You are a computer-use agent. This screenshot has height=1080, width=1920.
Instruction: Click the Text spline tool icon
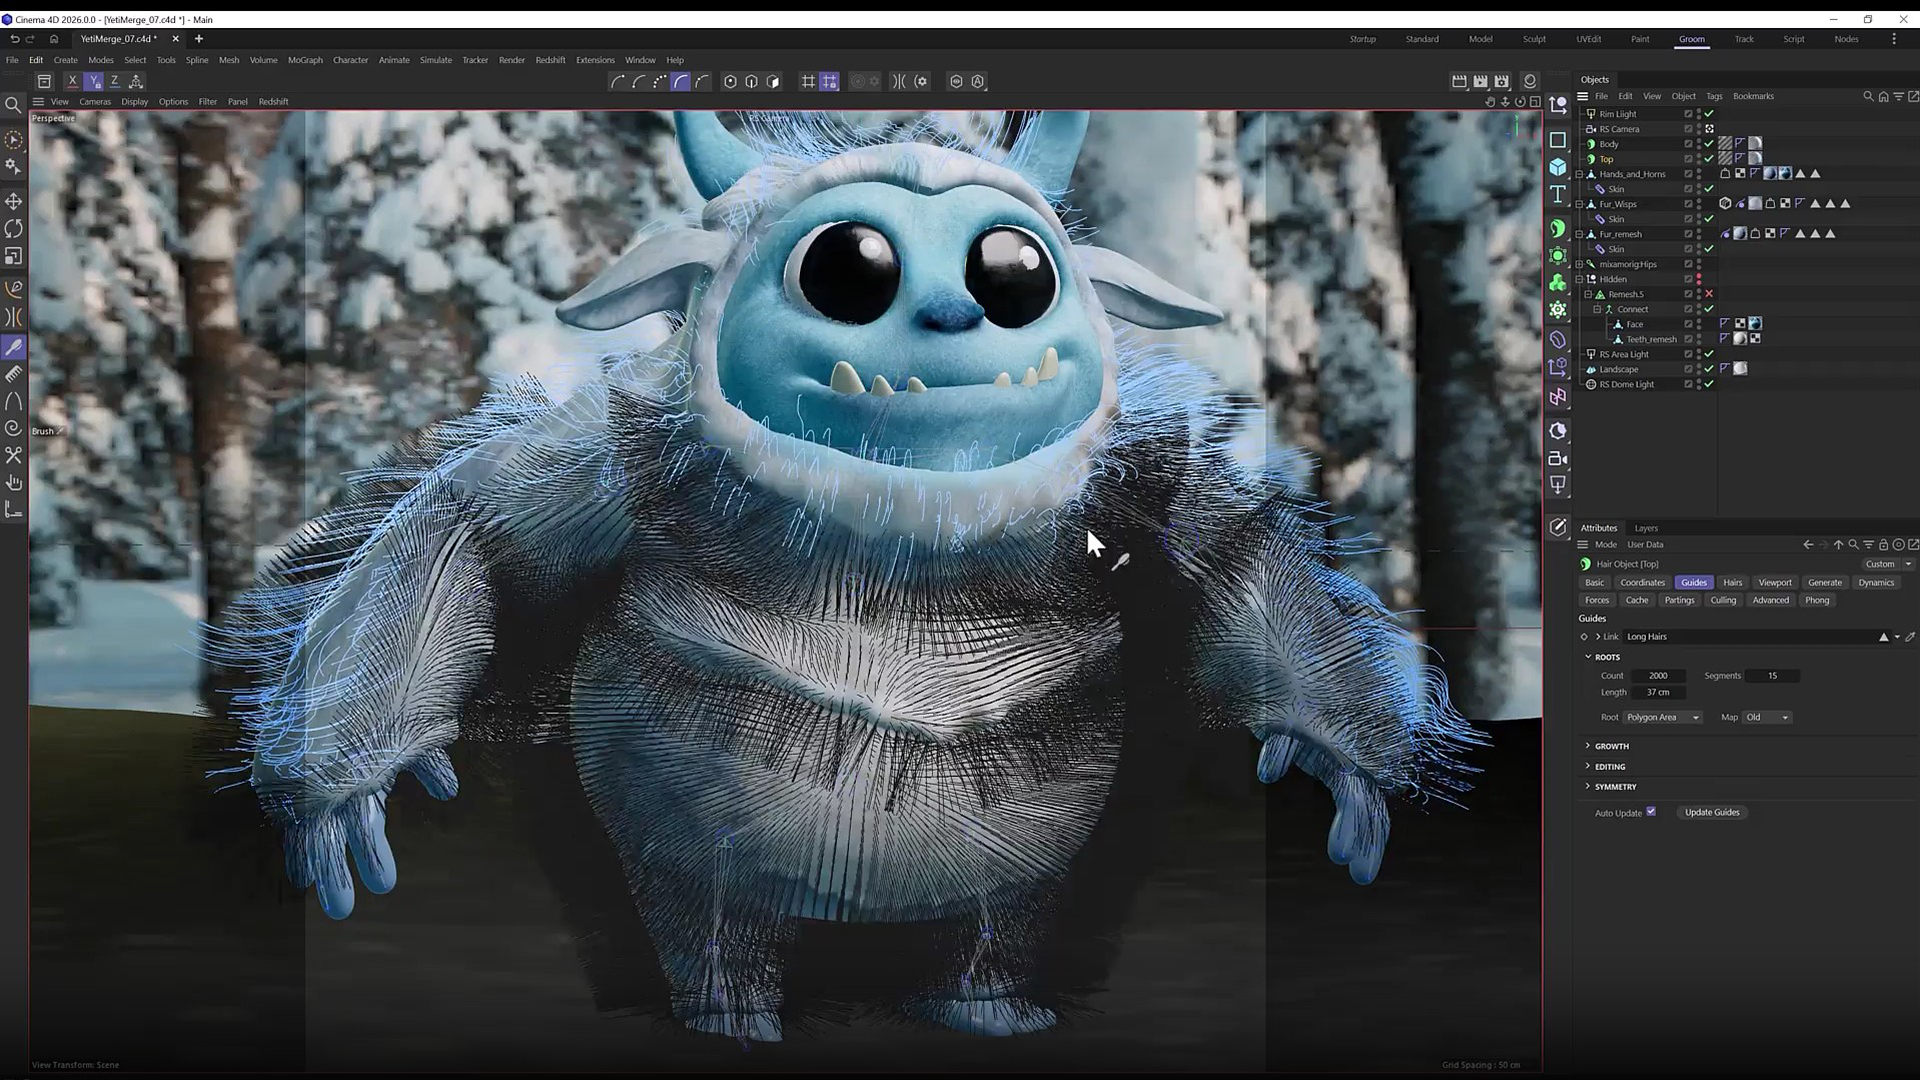click(1558, 194)
